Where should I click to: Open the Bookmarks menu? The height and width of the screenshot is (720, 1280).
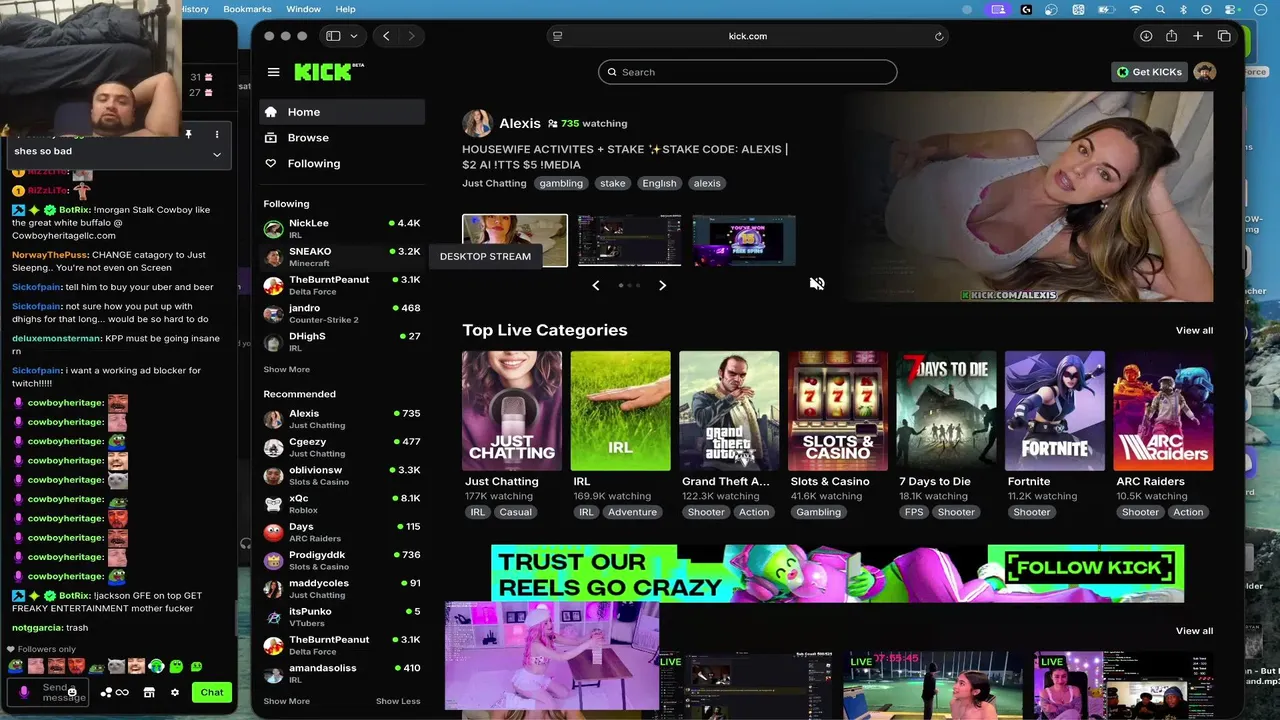tap(247, 9)
